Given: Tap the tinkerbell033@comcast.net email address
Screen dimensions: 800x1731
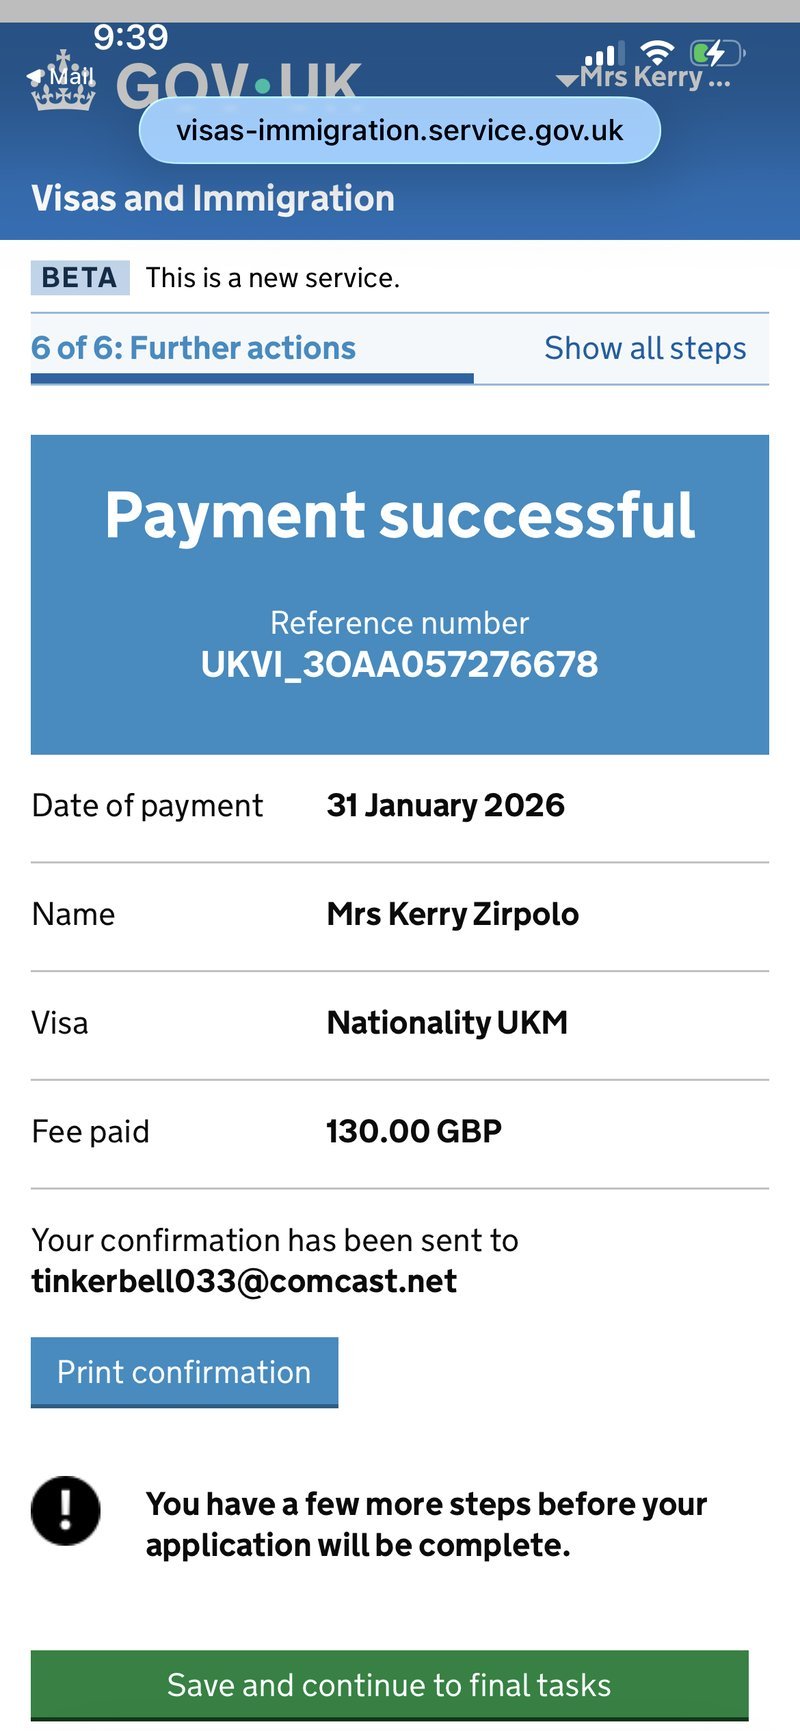Looking at the screenshot, I should click(x=244, y=1281).
